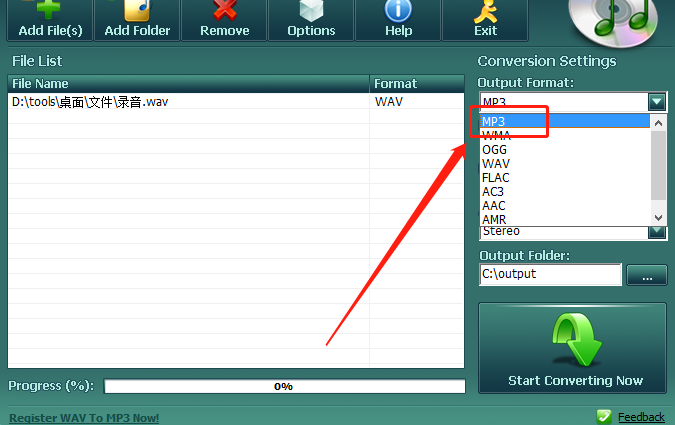The height and width of the screenshot is (425, 675).
Task: Select AMR in the format list
Action: coord(564,219)
